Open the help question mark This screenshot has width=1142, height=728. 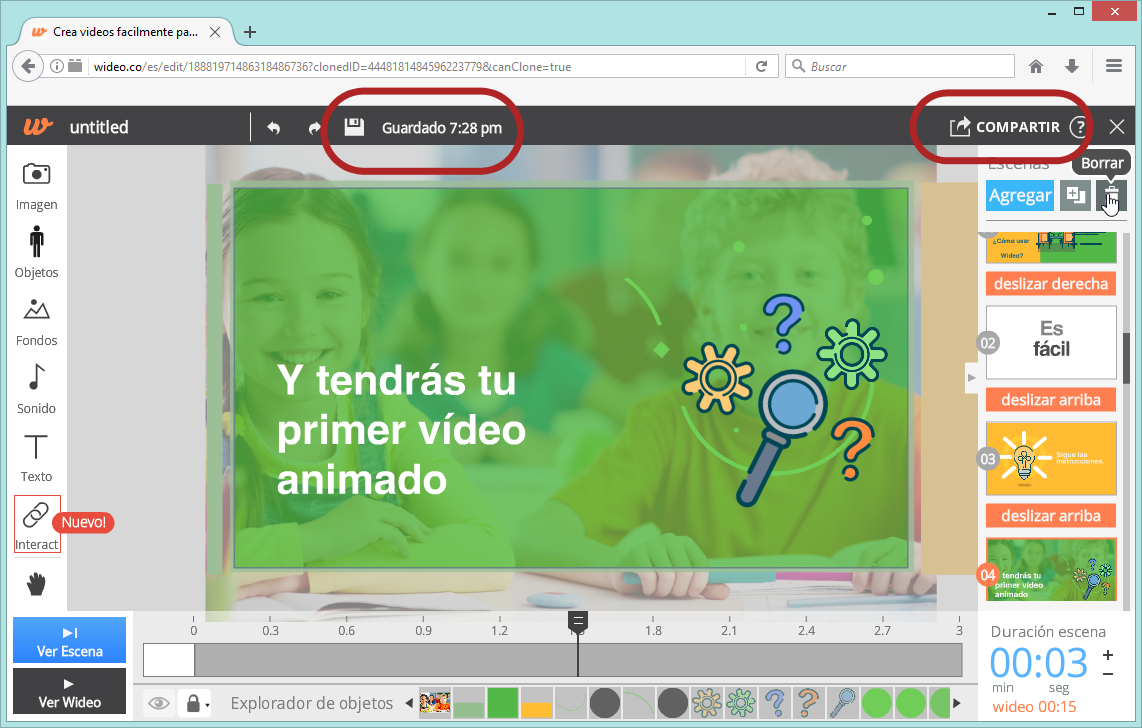coord(1079,127)
